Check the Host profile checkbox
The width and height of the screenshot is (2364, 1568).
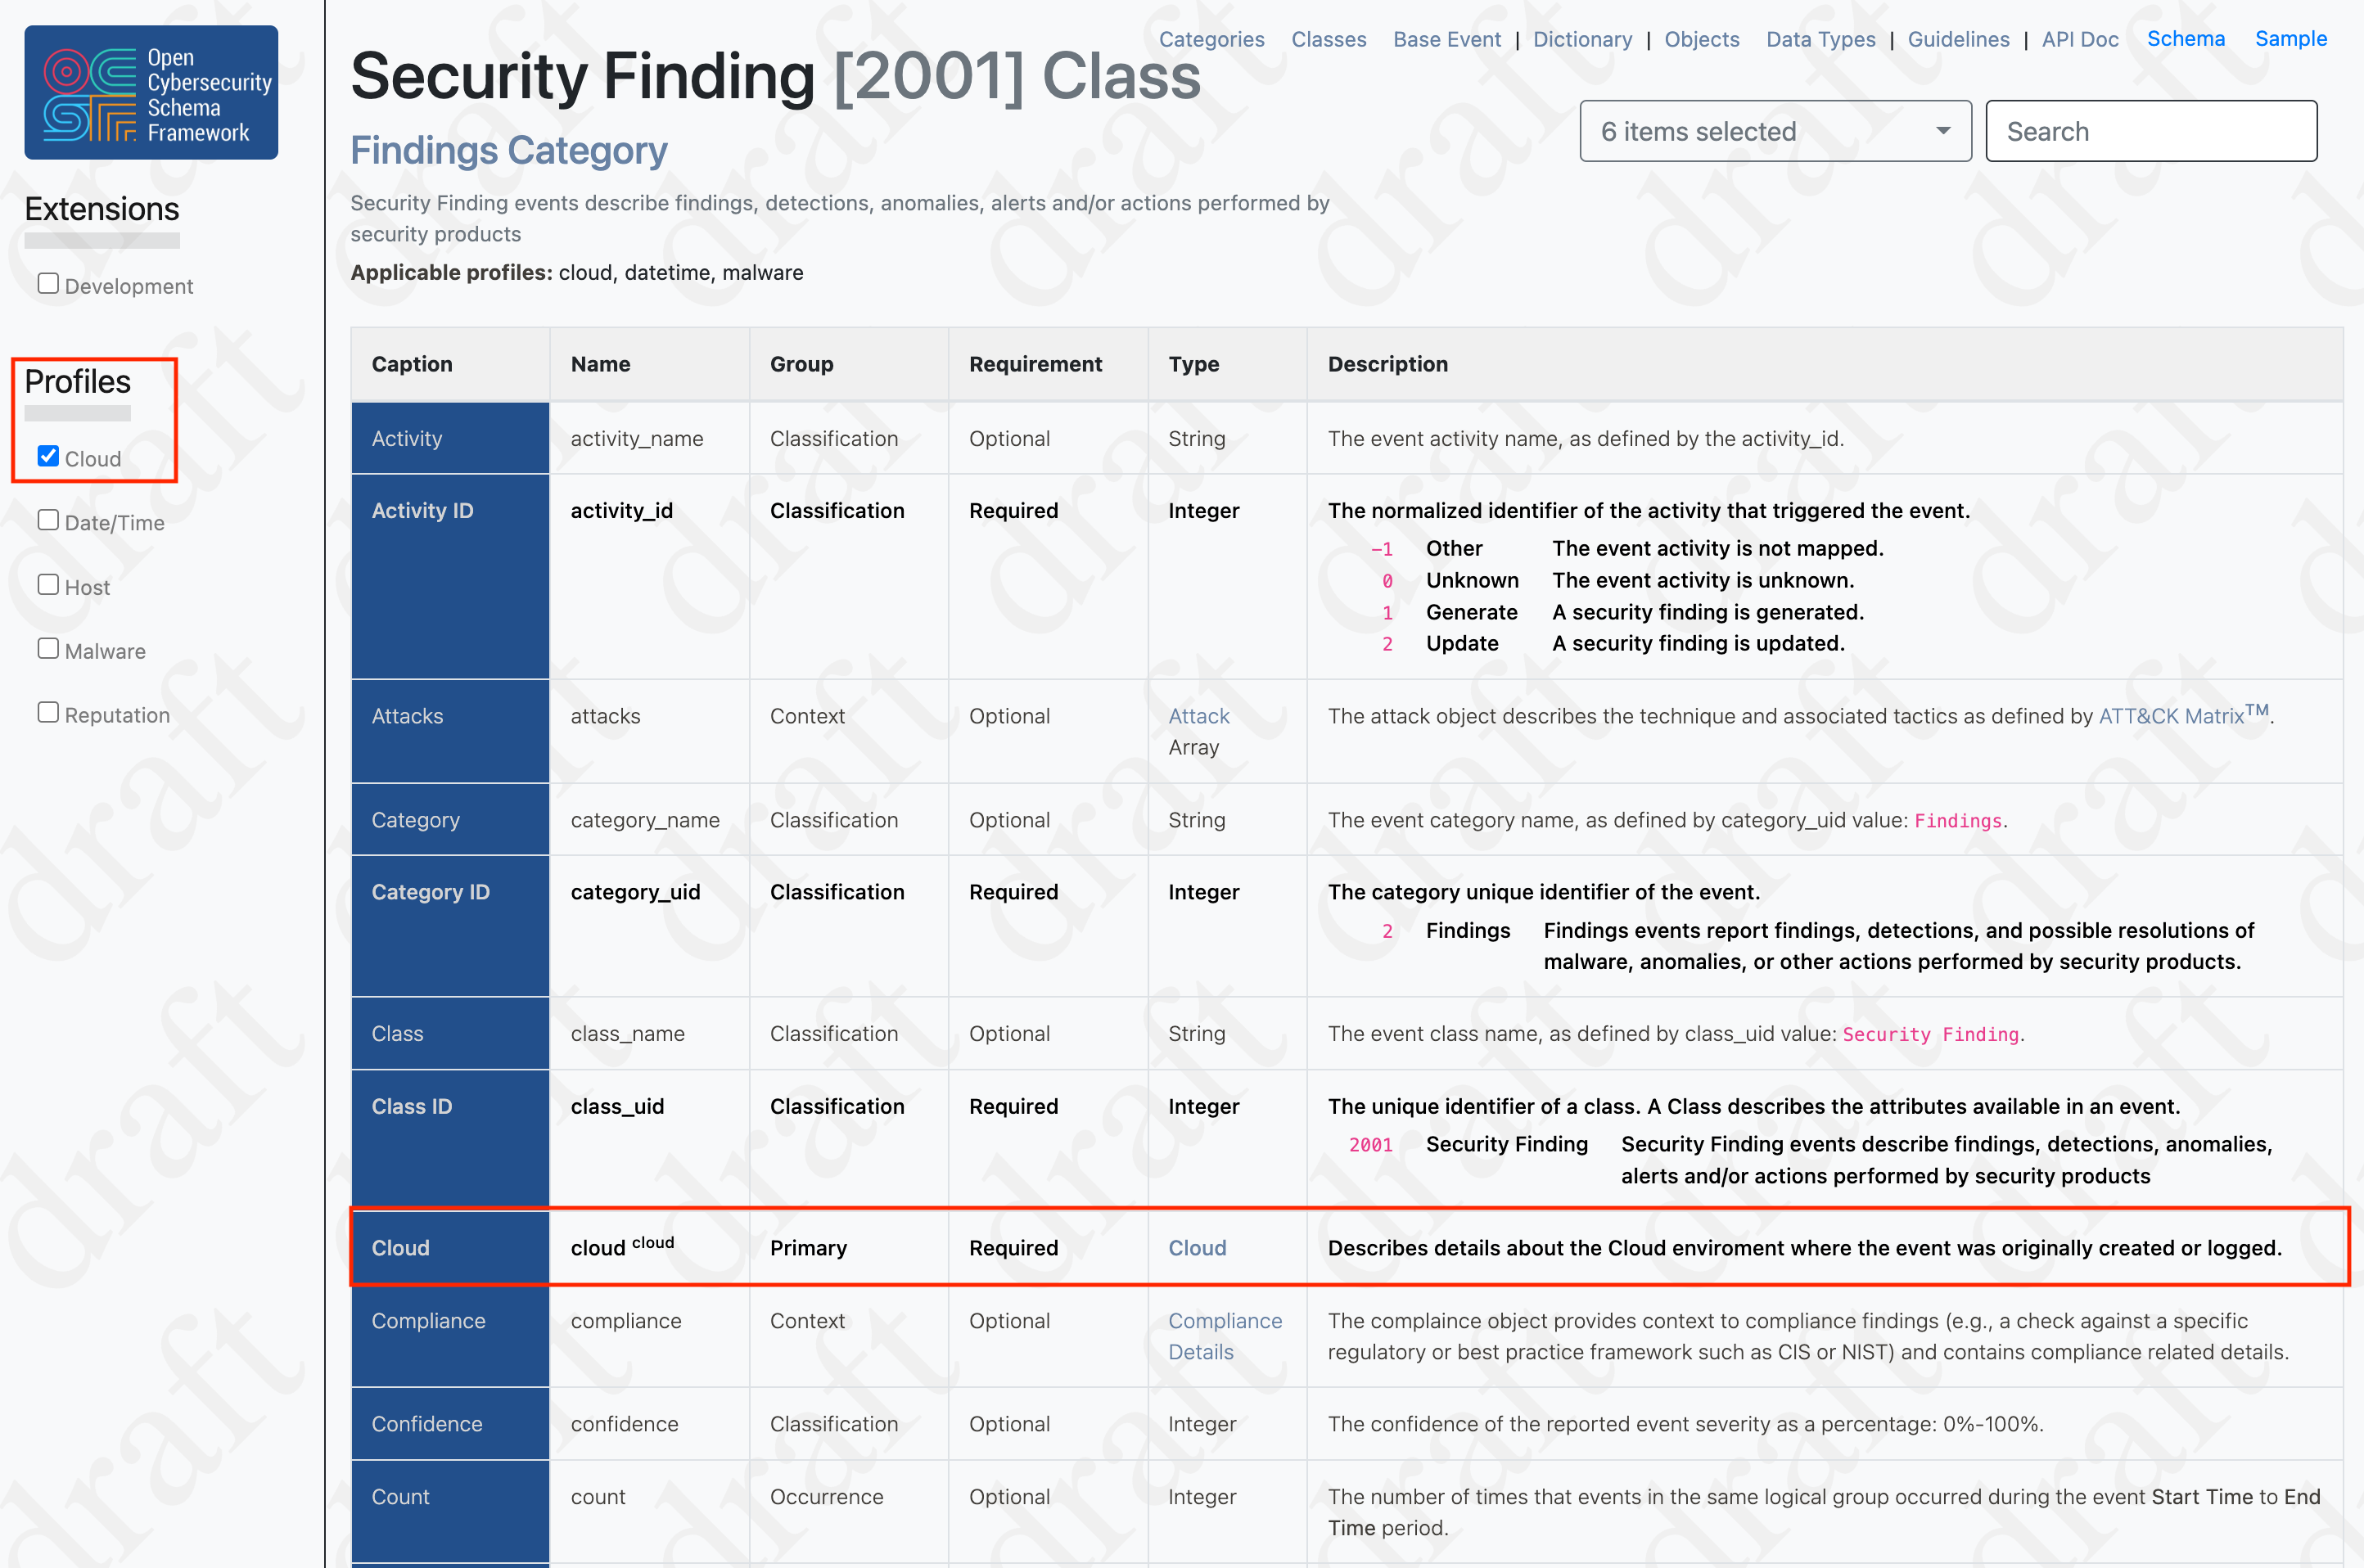(47, 584)
